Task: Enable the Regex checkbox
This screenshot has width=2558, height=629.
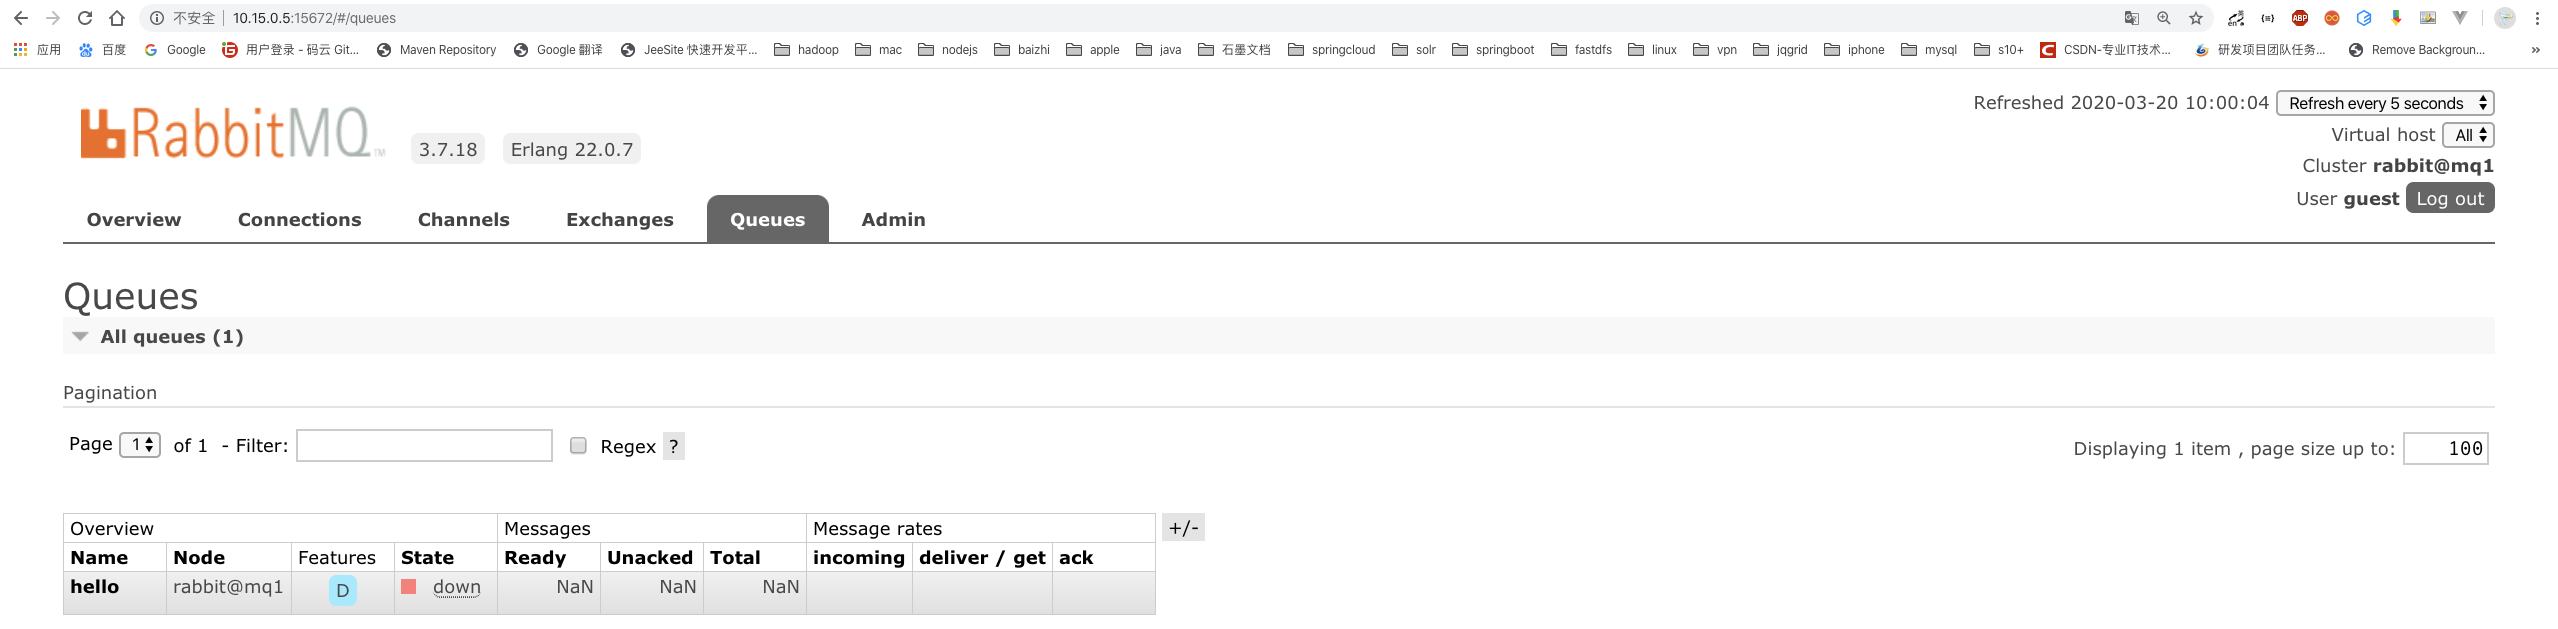Action: tap(578, 446)
